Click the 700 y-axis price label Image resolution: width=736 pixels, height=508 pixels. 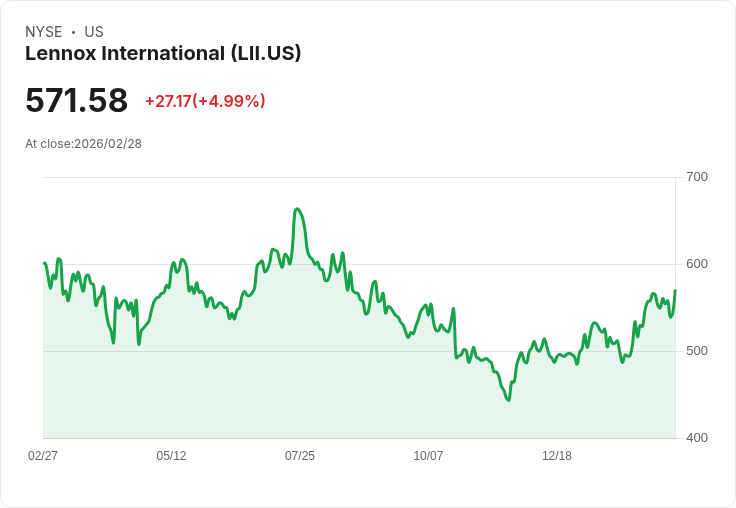click(696, 177)
